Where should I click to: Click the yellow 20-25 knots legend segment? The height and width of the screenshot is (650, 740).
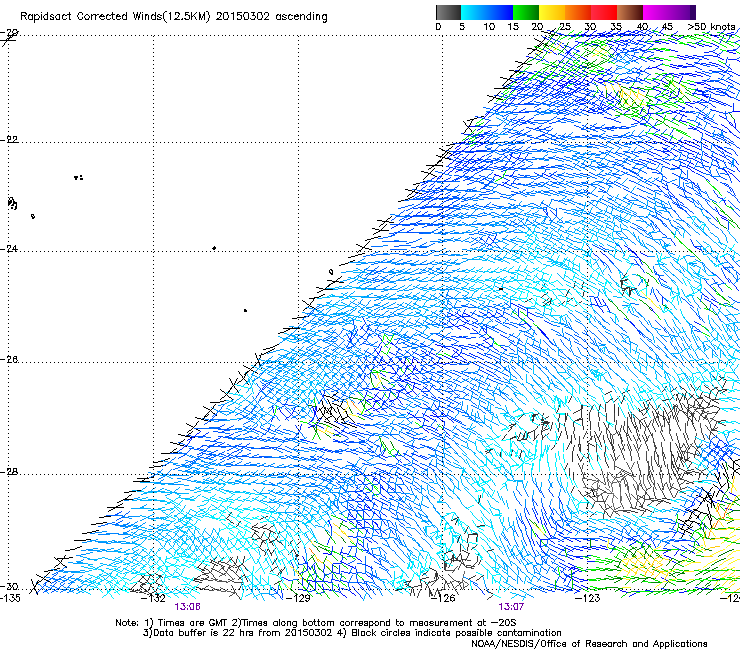coord(552,12)
